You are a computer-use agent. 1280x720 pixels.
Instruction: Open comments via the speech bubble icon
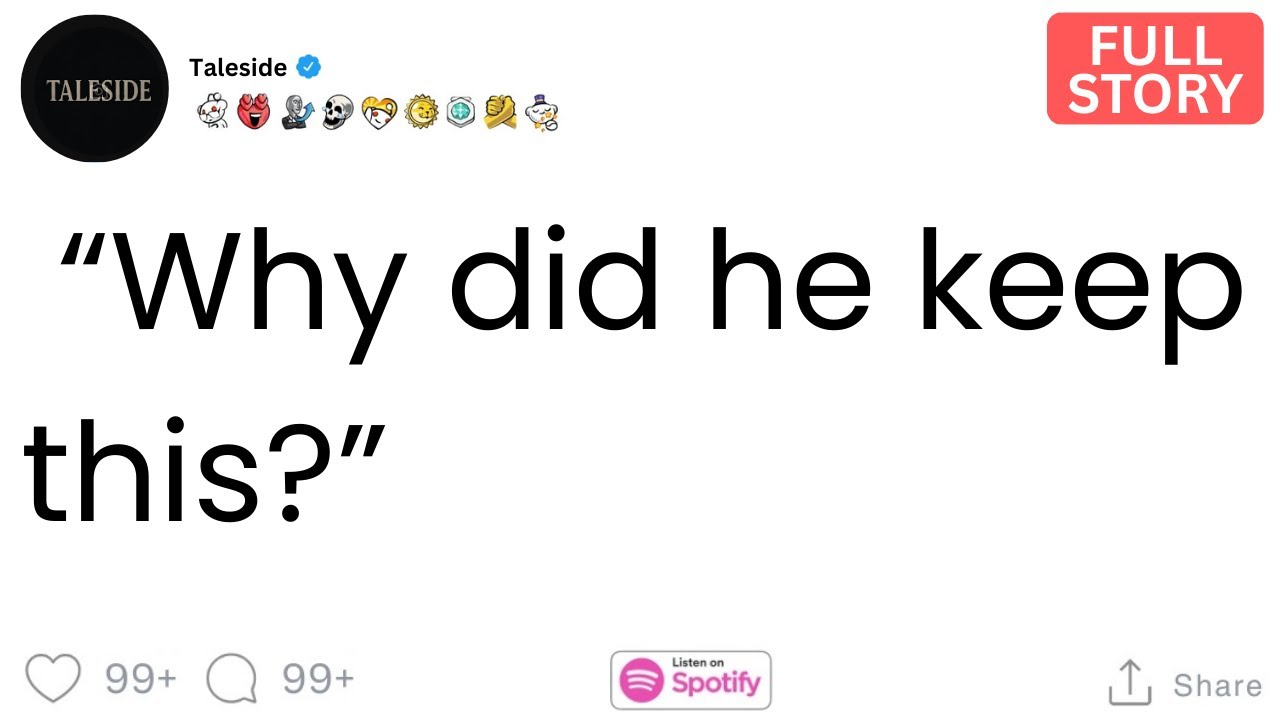pyautogui.click(x=232, y=680)
